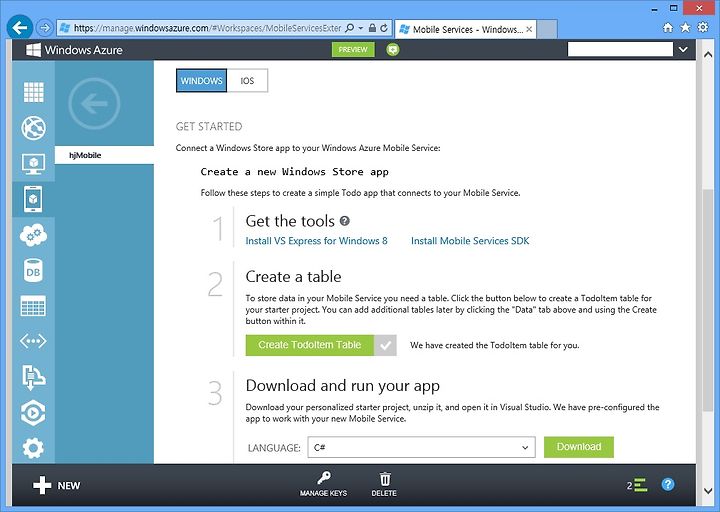Click the green Download button
Image resolution: width=720 pixels, height=512 pixels.
pos(579,447)
